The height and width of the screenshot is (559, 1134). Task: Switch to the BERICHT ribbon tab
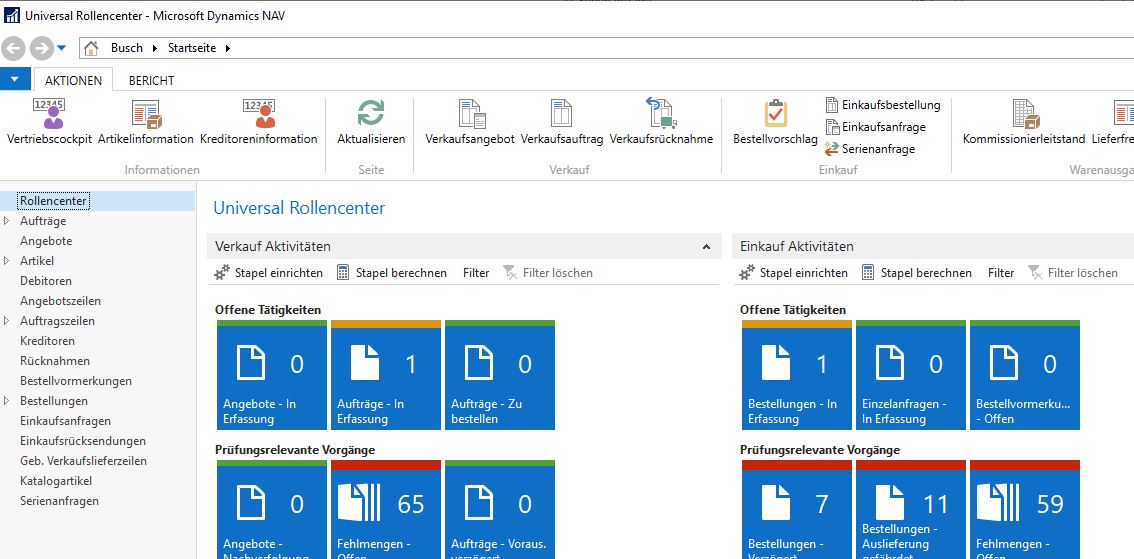coord(152,80)
